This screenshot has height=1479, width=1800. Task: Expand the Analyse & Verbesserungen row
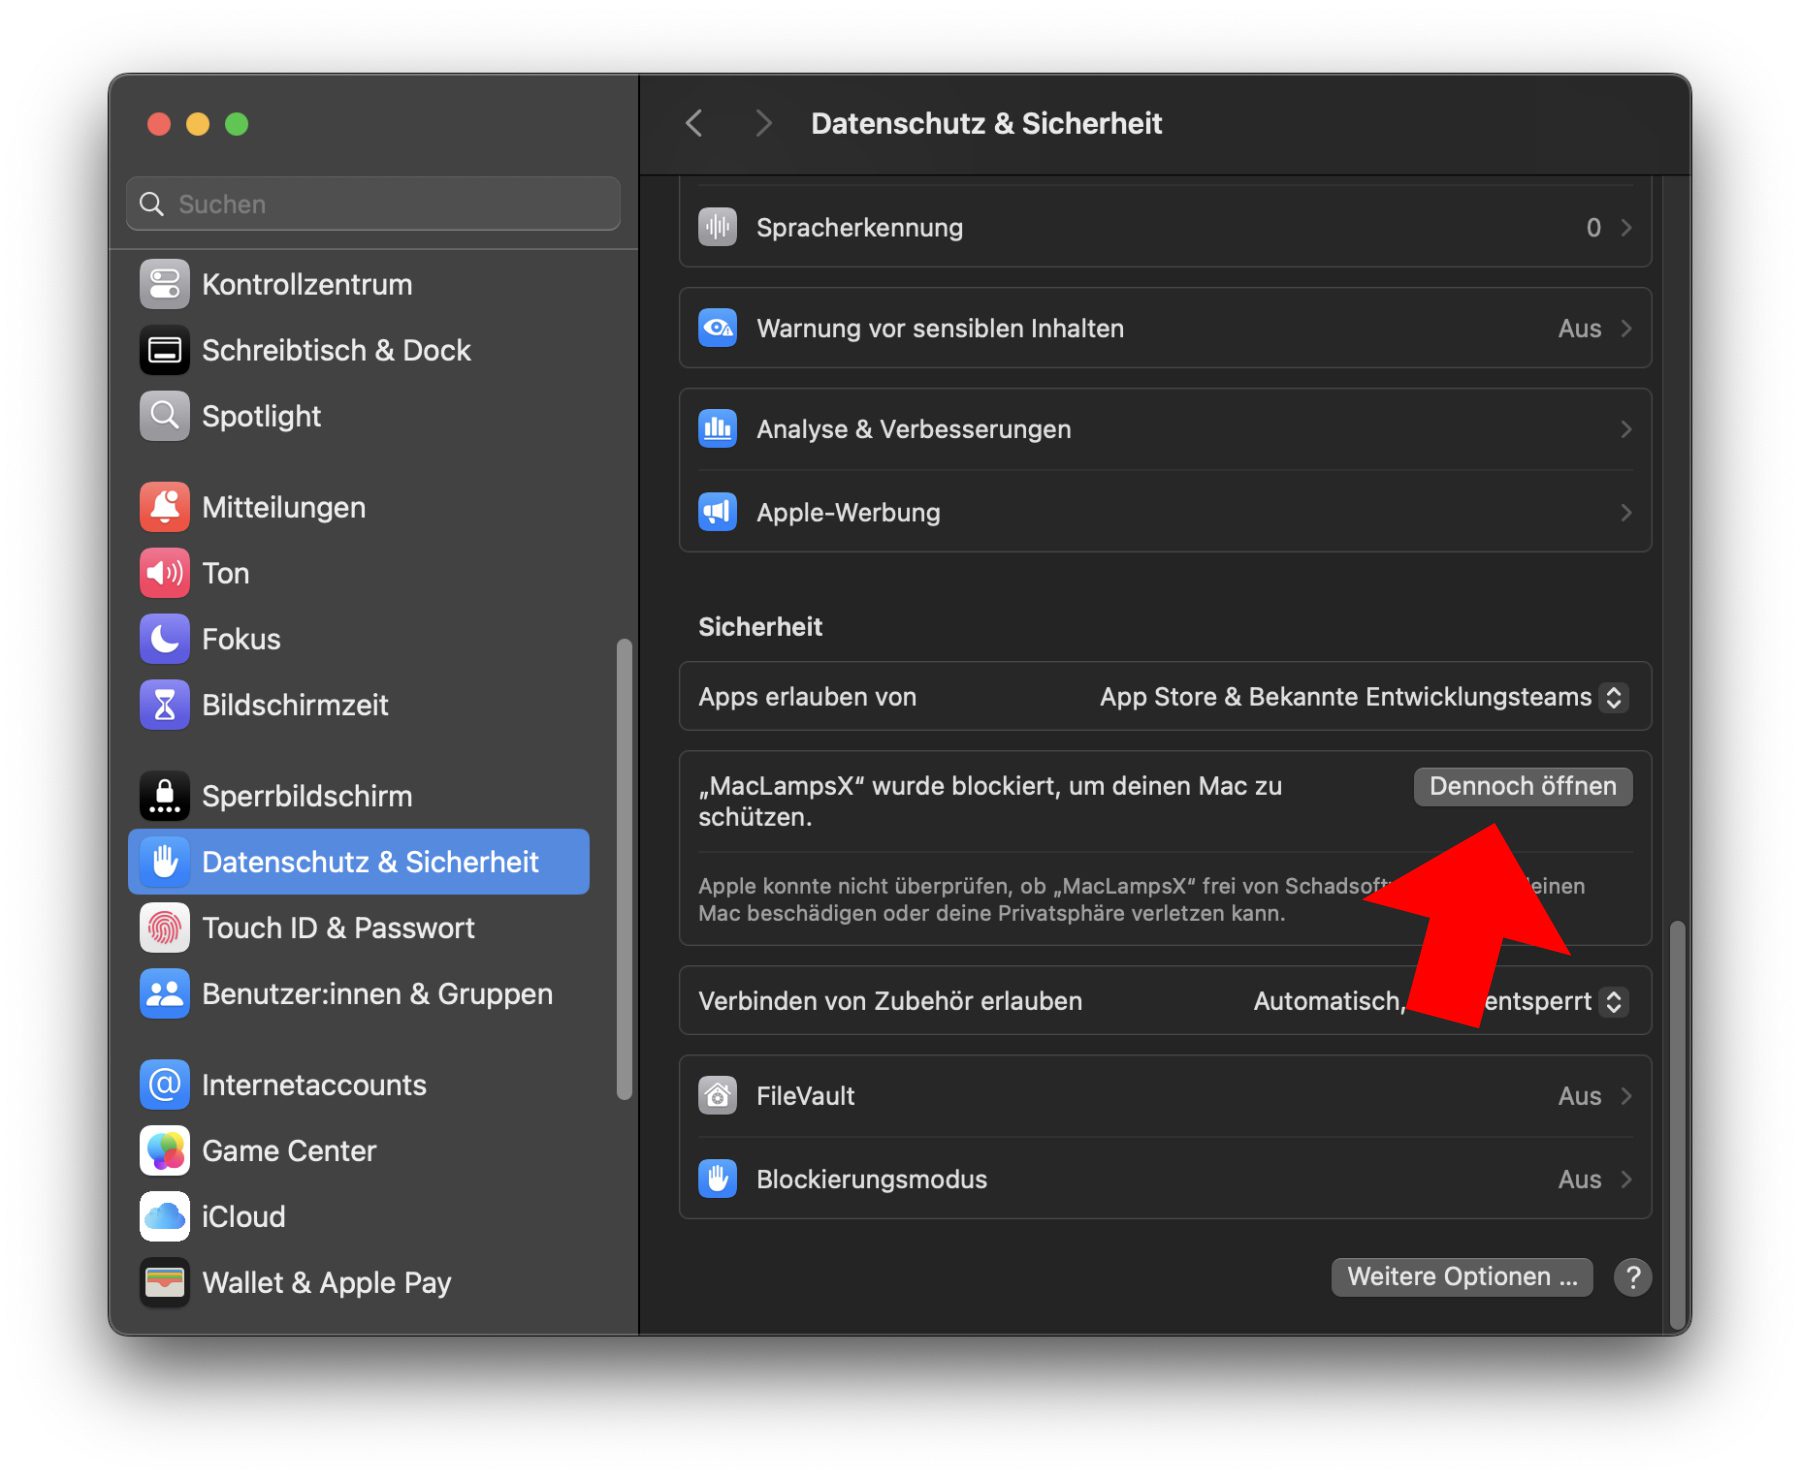coord(1164,429)
